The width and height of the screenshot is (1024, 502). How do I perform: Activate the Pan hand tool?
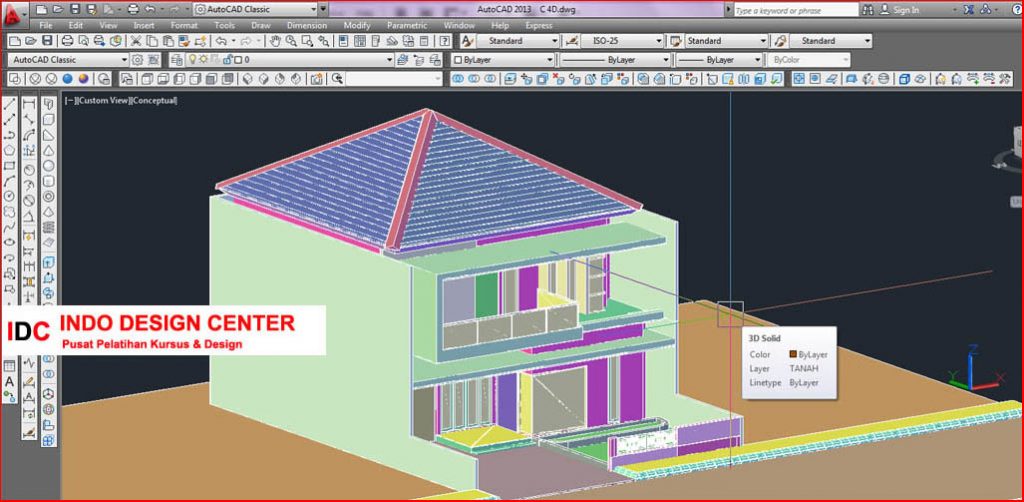pos(275,40)
